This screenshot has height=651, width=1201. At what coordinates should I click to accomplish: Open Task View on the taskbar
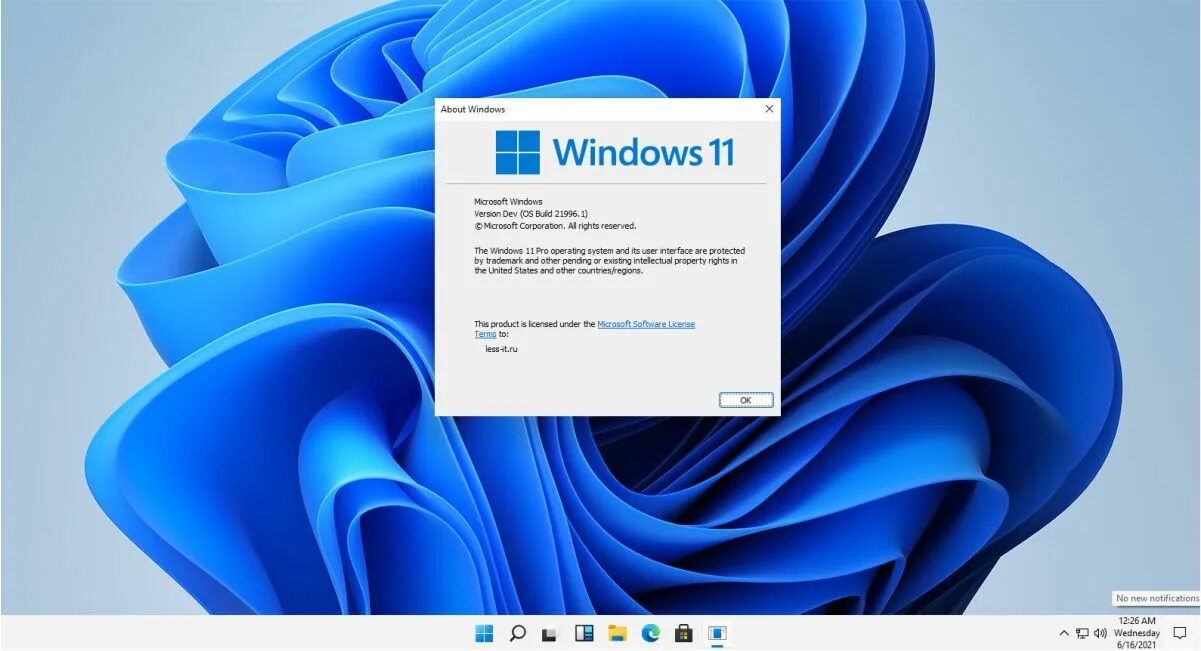click(549, 634)
